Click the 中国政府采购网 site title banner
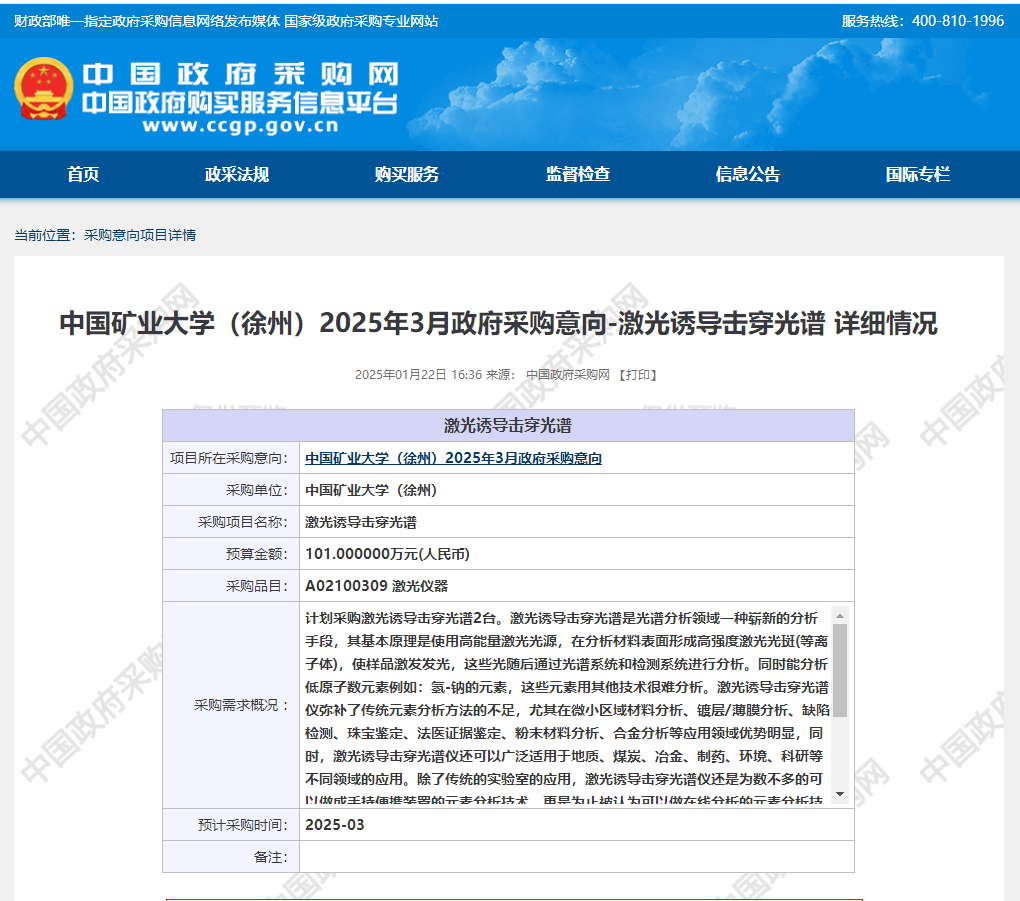The width and height of the screenshot is (1020, 901). click(x=240, y=74)
